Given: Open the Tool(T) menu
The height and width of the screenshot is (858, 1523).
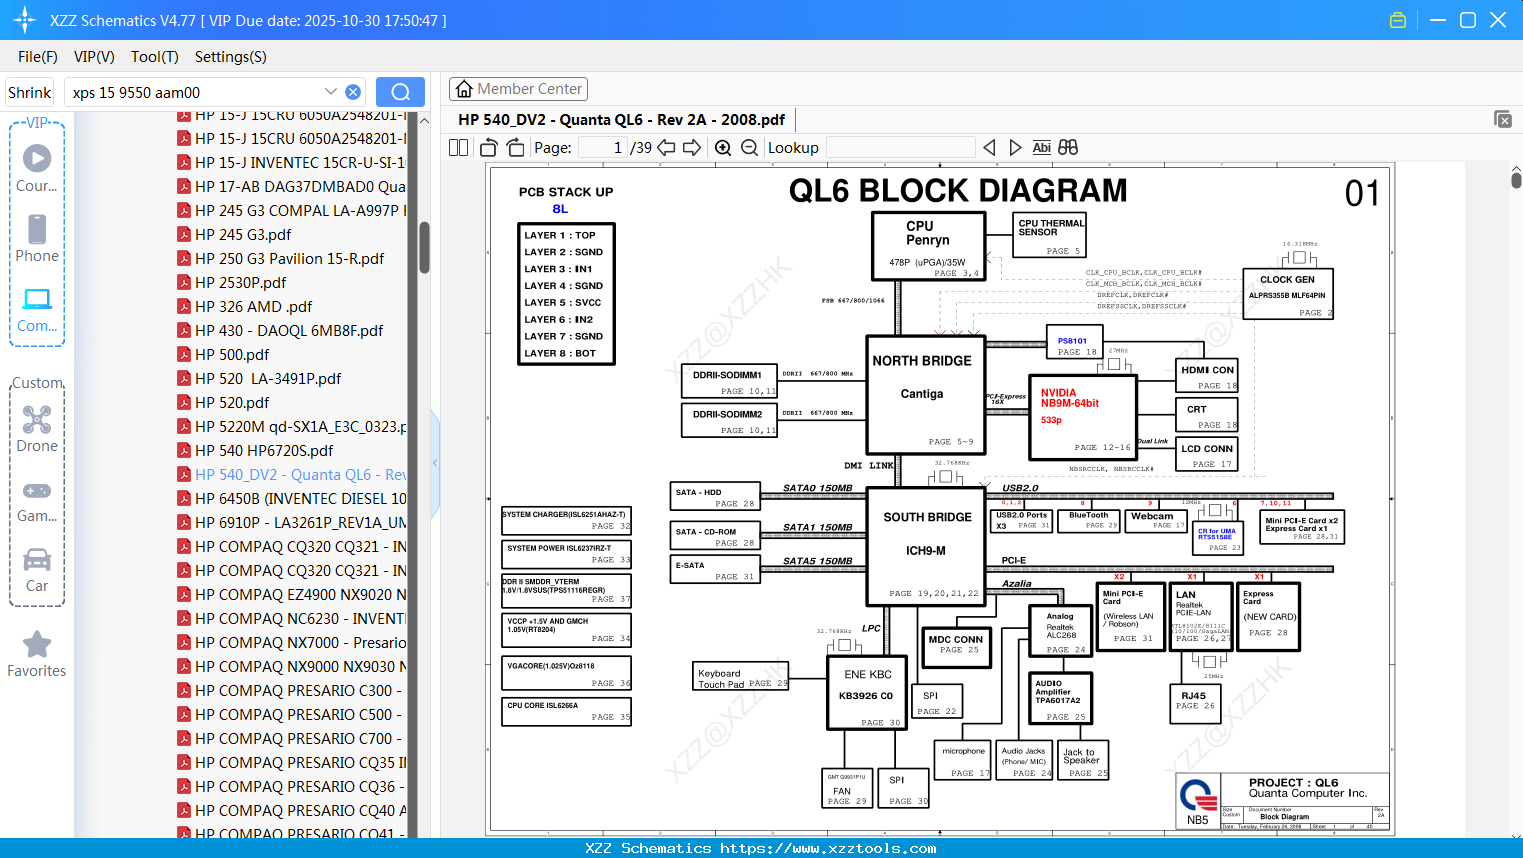Looking at the screenshot, I should [x=155, y=57].
